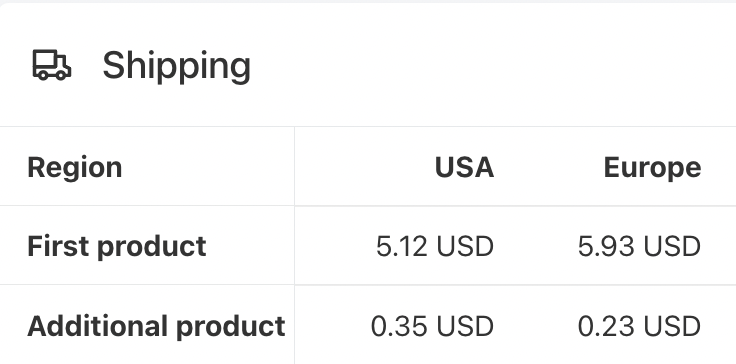Click the Europe column header
This screenshot has width=736, height=364.
click(652, 168)
